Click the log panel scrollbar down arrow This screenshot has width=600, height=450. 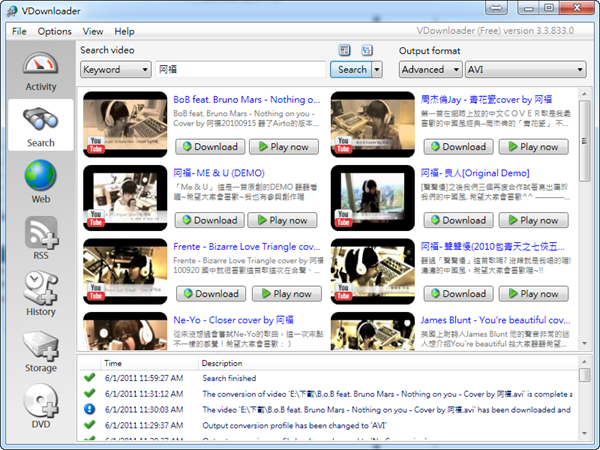pyautogui.click(x=584, y=434)
